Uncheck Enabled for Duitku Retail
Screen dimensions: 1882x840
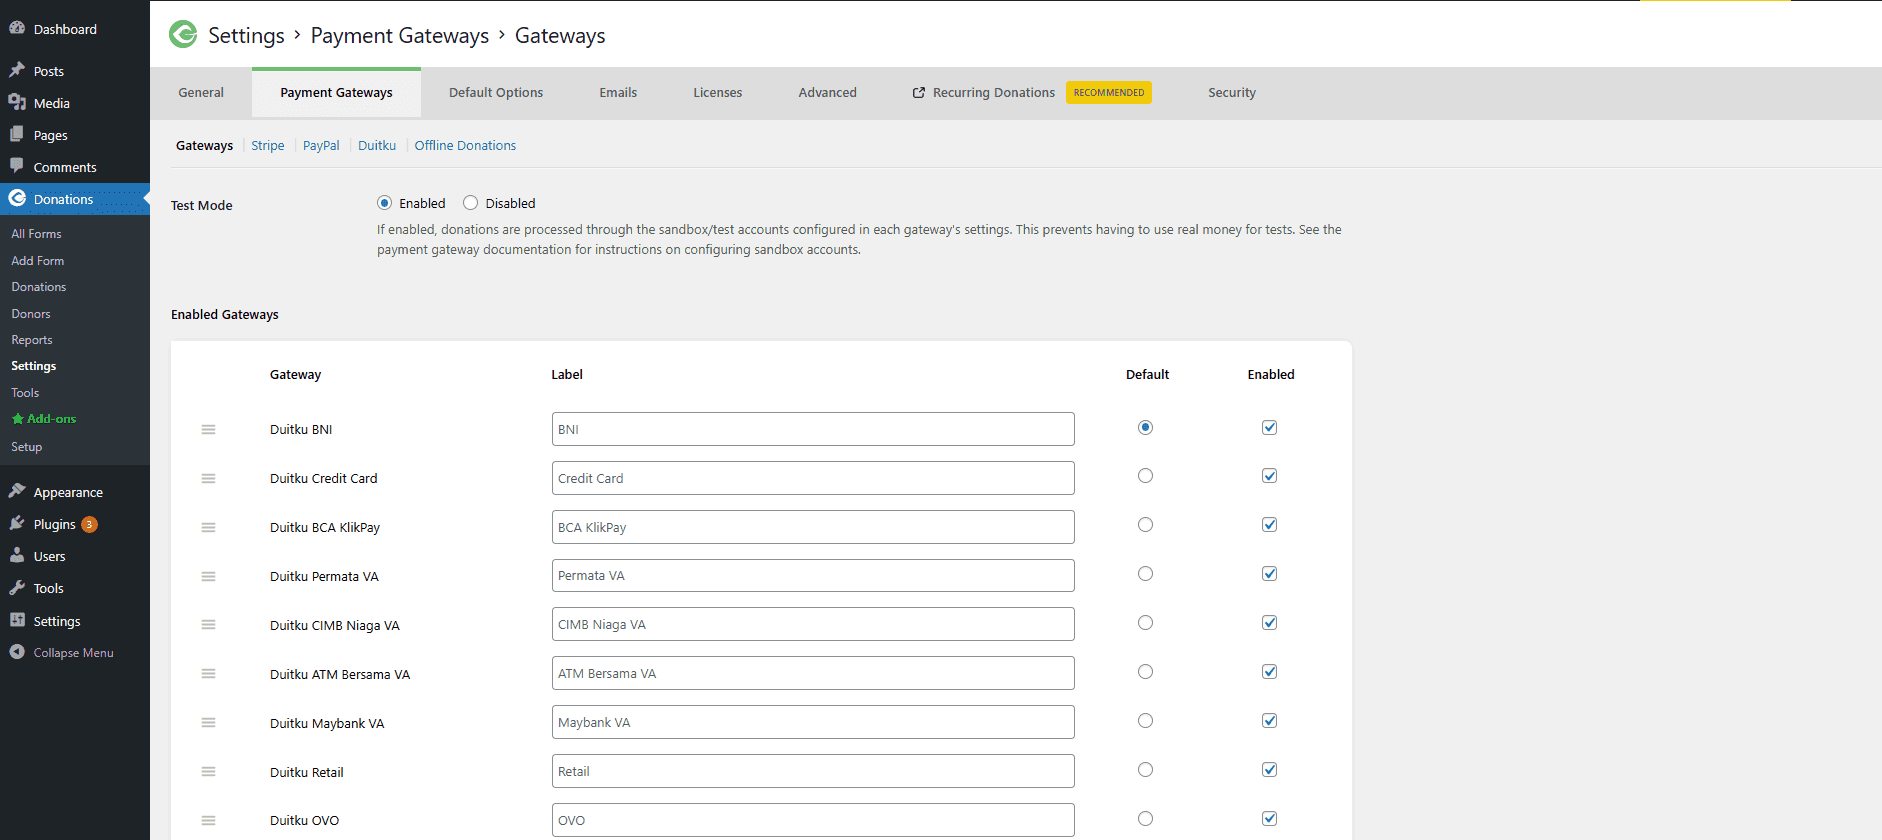(1269, 770)
